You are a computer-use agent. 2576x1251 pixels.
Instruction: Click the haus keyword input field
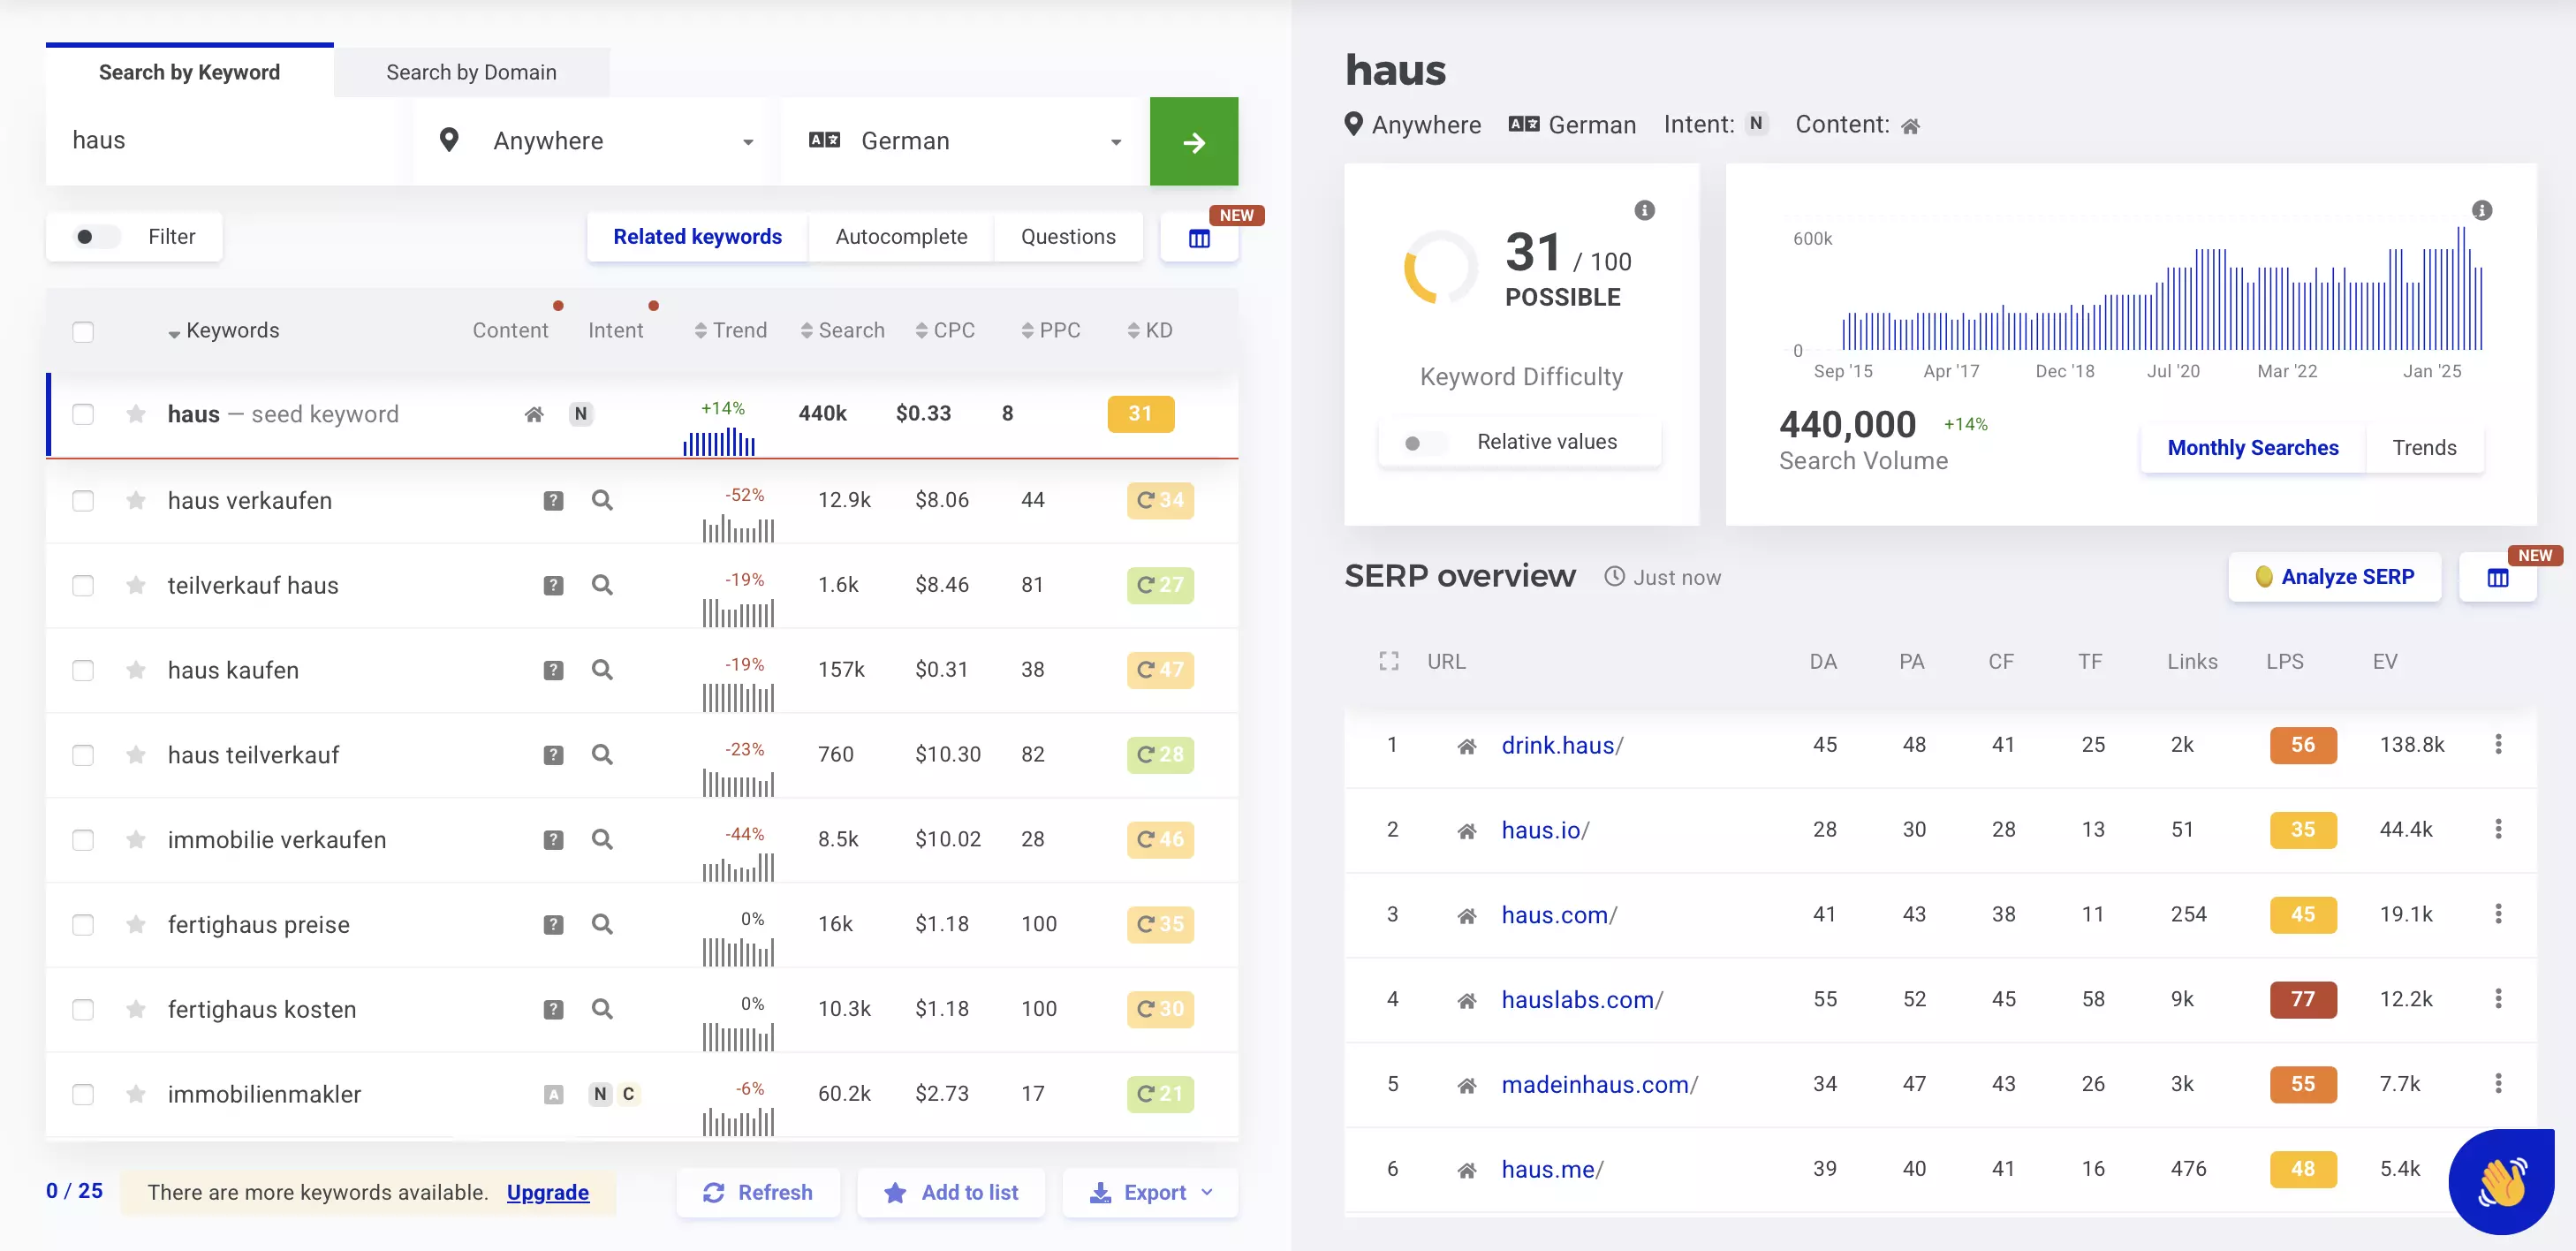coord(222,140)
